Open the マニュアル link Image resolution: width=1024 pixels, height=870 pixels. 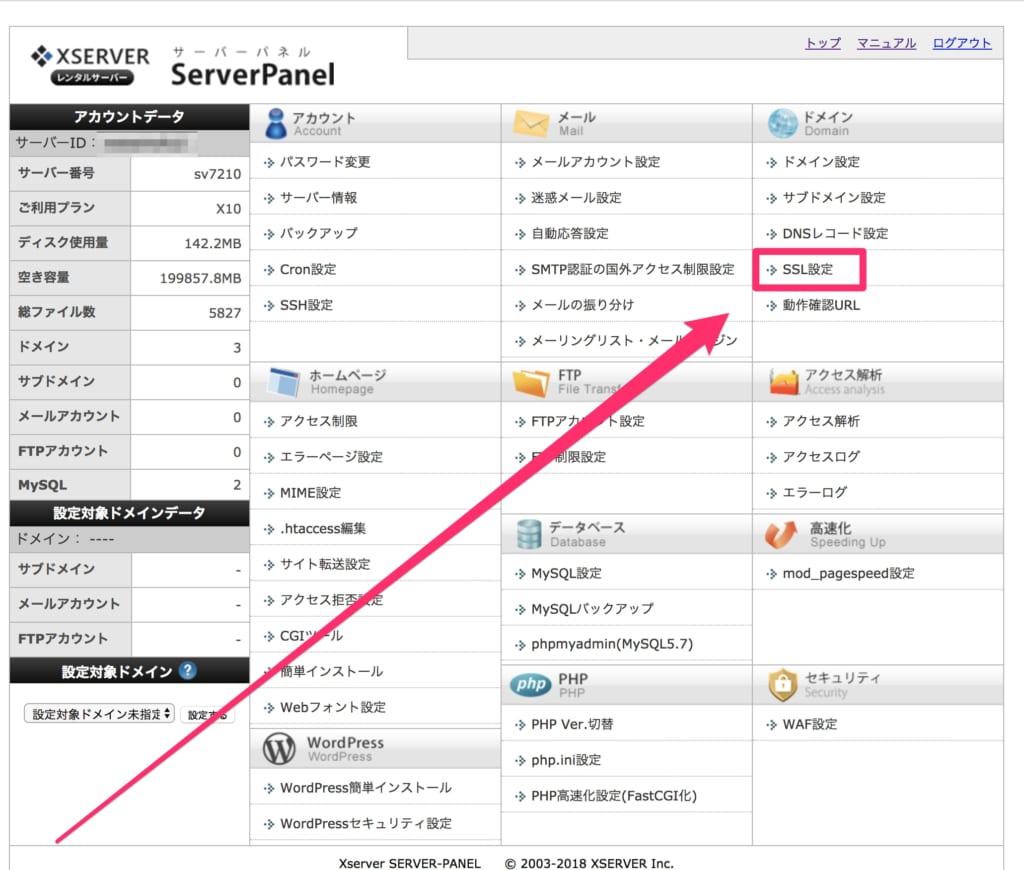click(x=886, y=43)
